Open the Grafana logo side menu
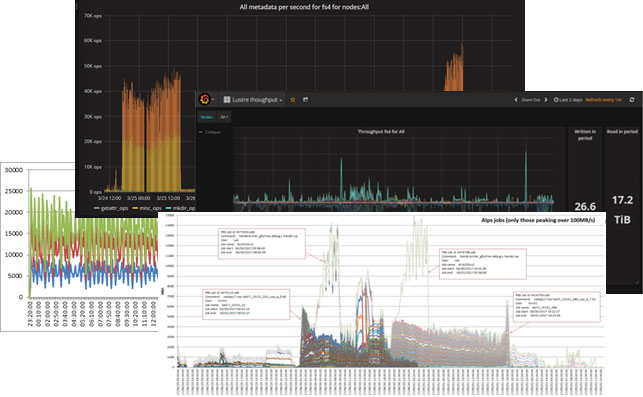This screenshot has width=643, height=397. click(x=205, y=99)
